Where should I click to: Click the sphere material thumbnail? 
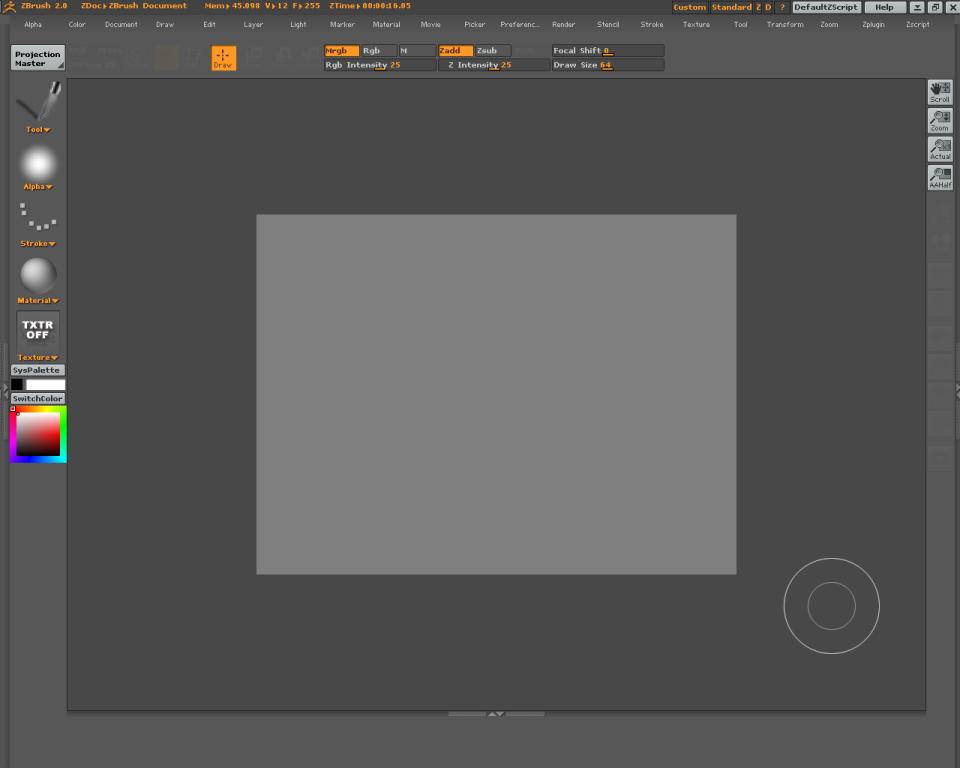coord(38,275)
